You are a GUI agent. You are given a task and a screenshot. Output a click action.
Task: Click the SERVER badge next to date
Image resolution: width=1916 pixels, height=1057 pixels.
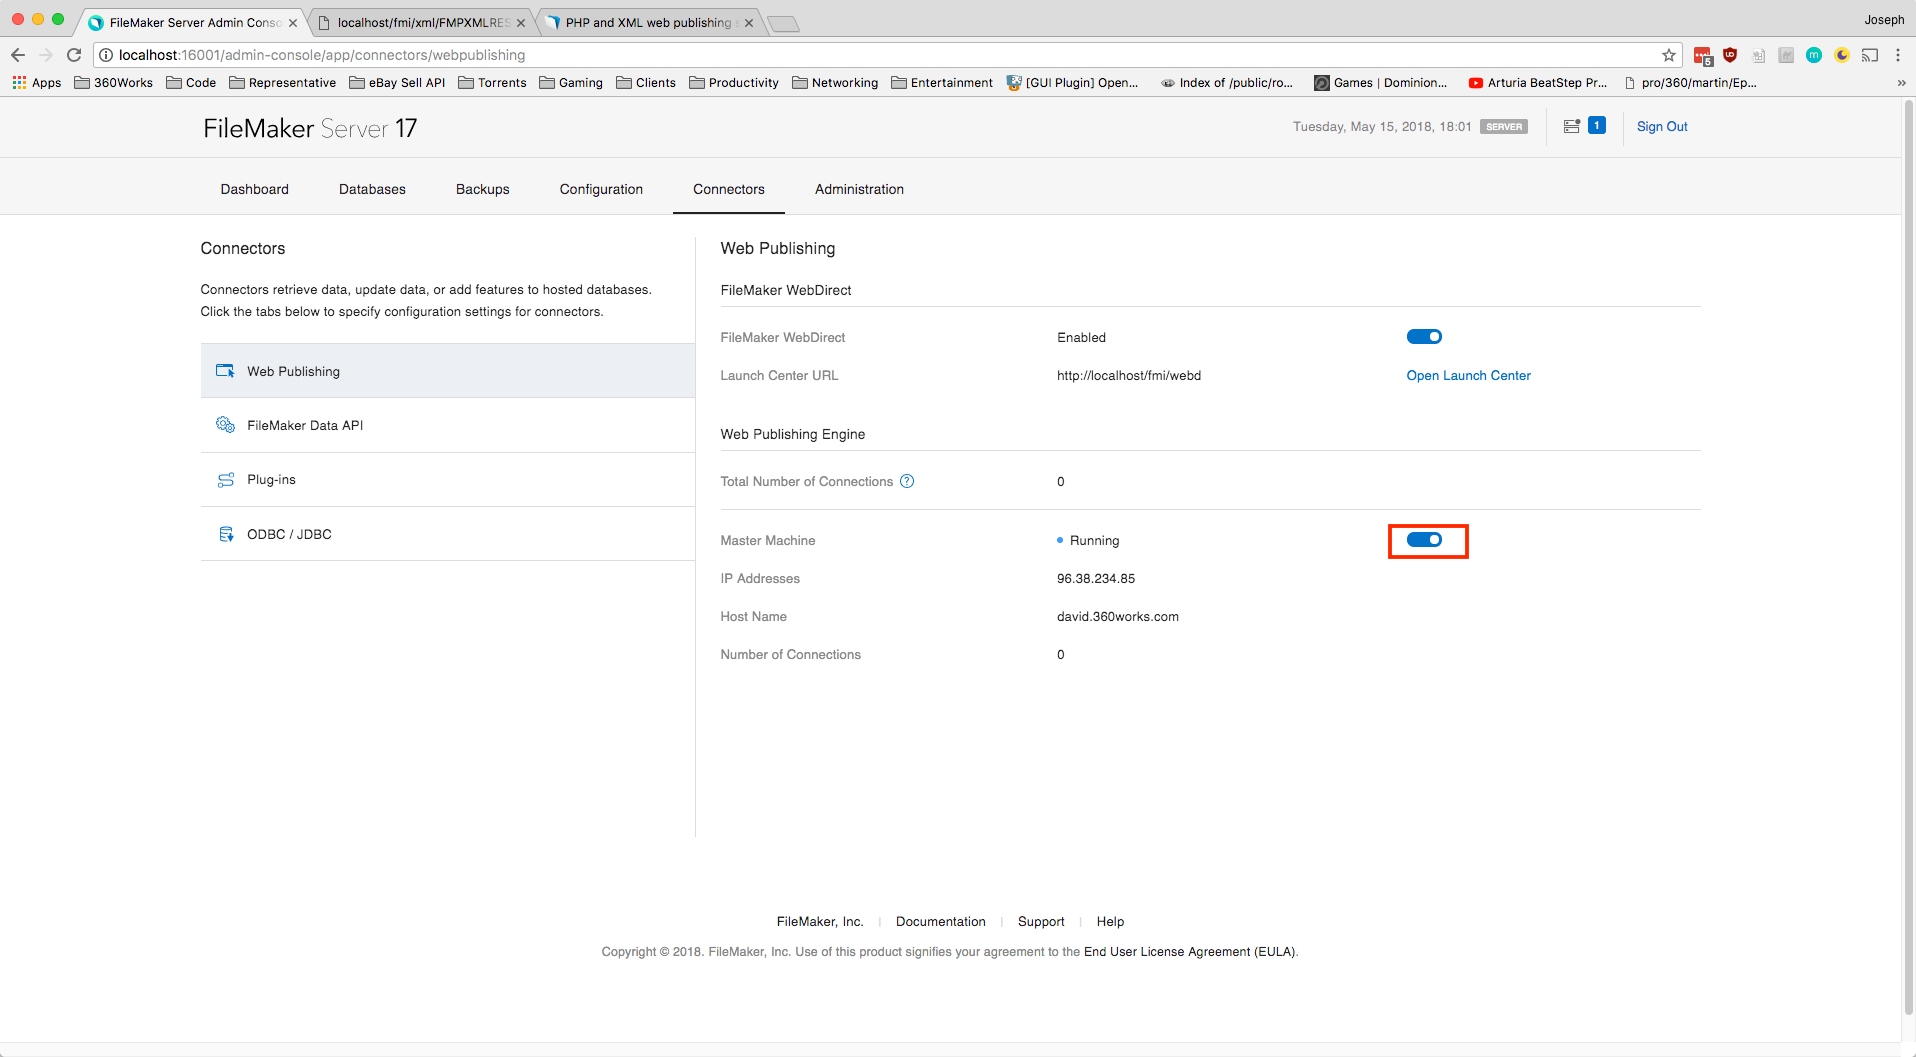pos(1504,127)
